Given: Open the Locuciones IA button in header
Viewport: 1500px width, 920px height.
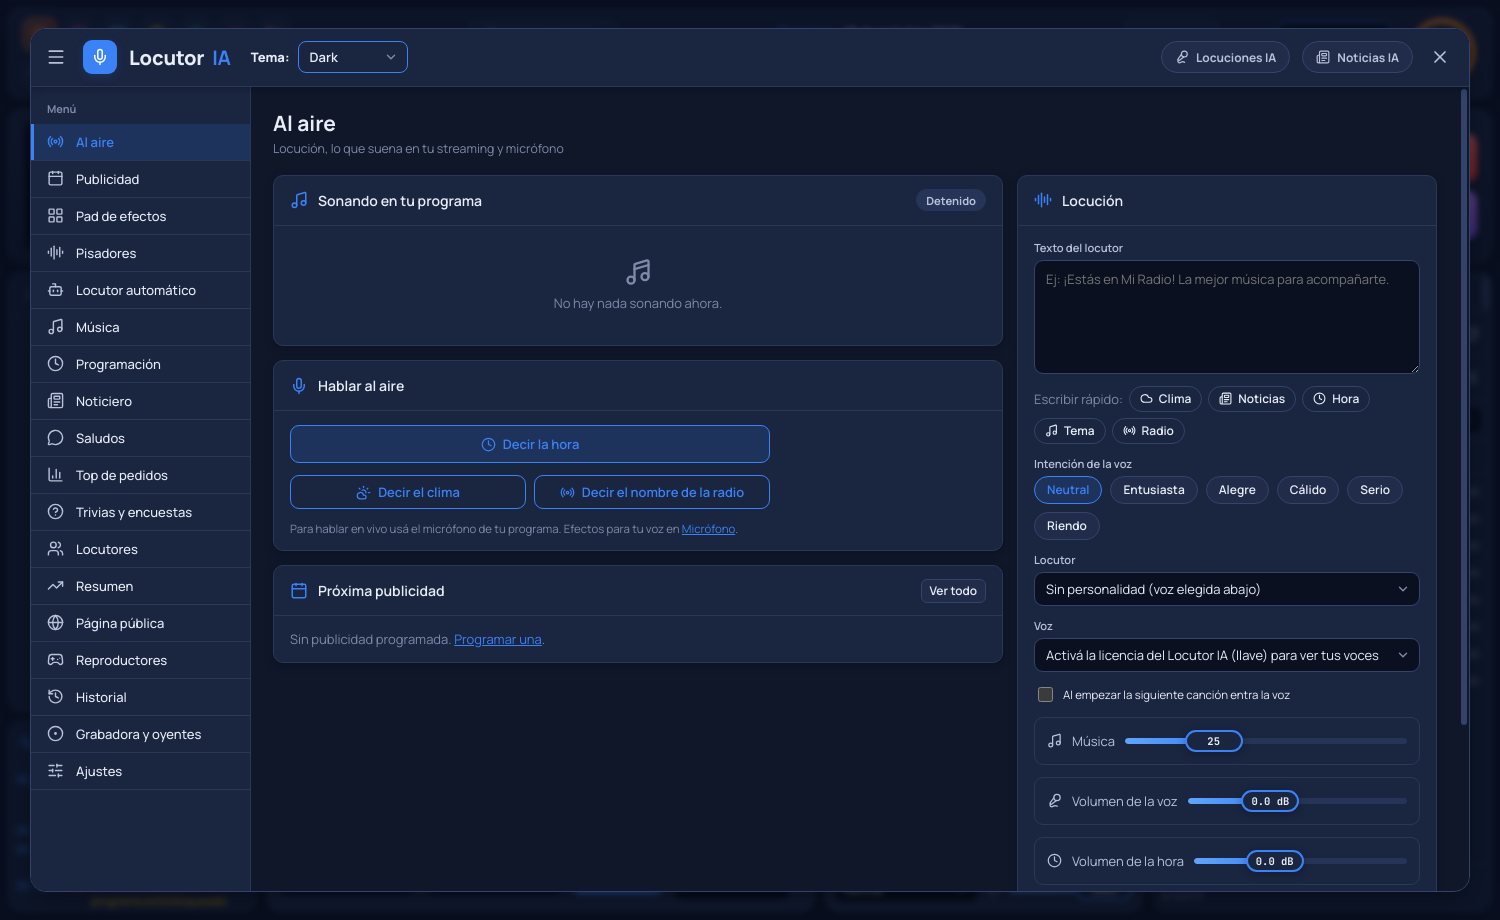Looking at the screenshot, I should (x=1226, y=57).
